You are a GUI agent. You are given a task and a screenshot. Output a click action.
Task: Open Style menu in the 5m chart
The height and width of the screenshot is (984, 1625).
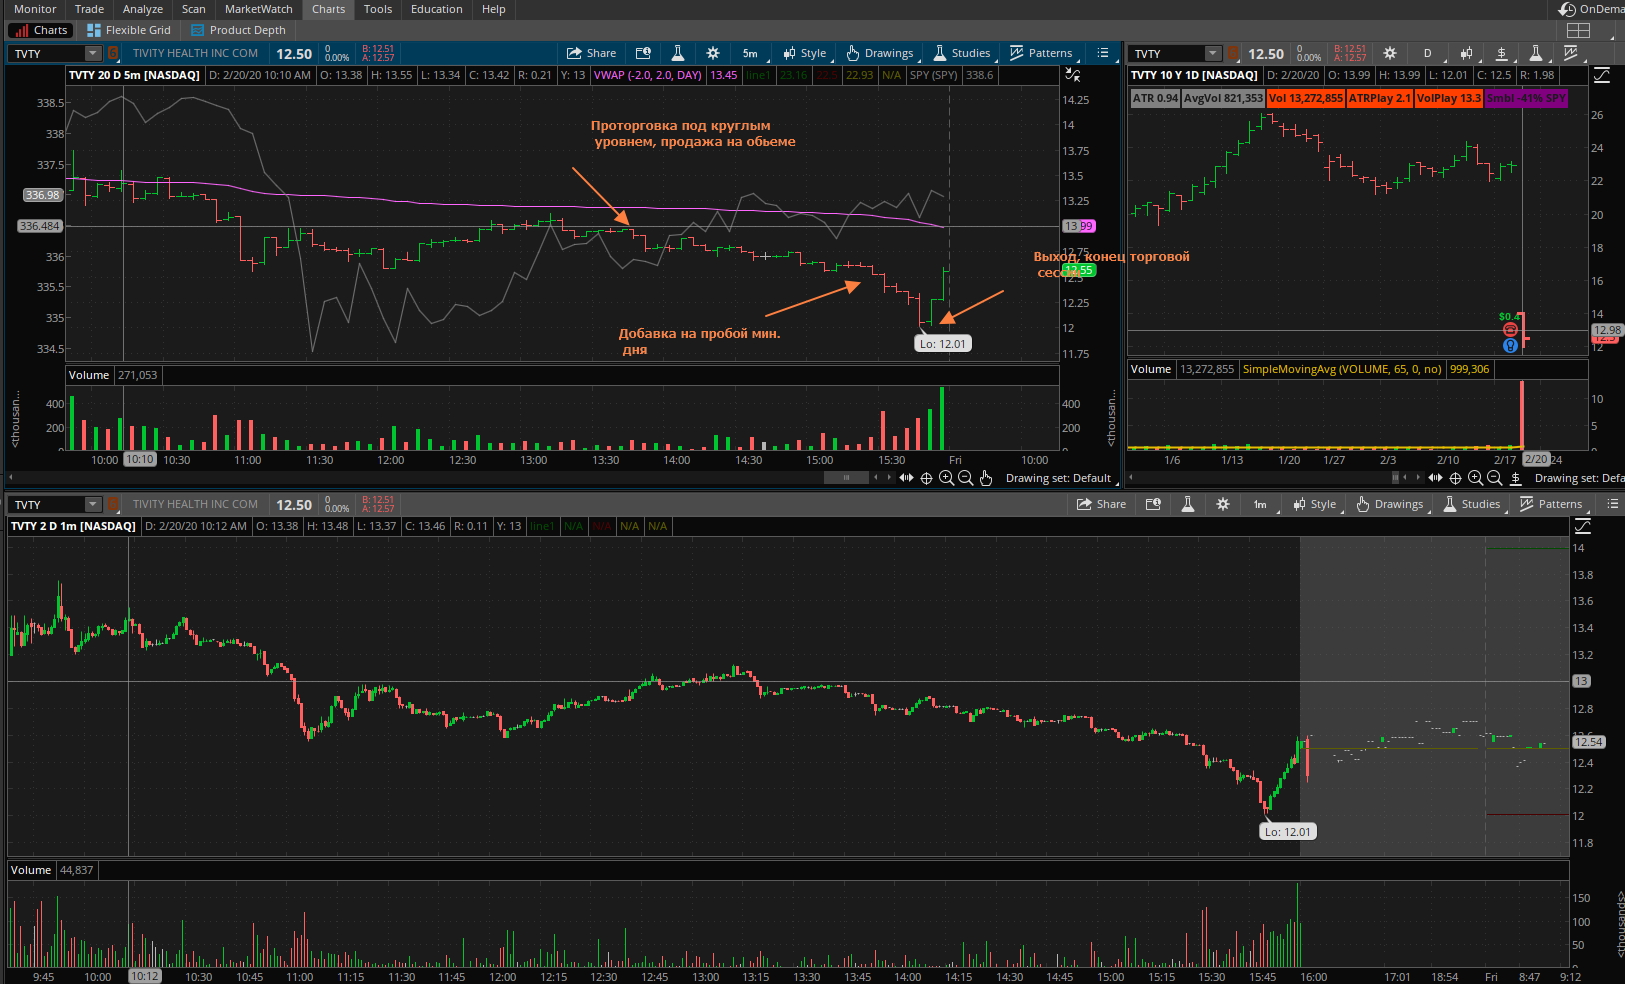[x=805, y=54]
